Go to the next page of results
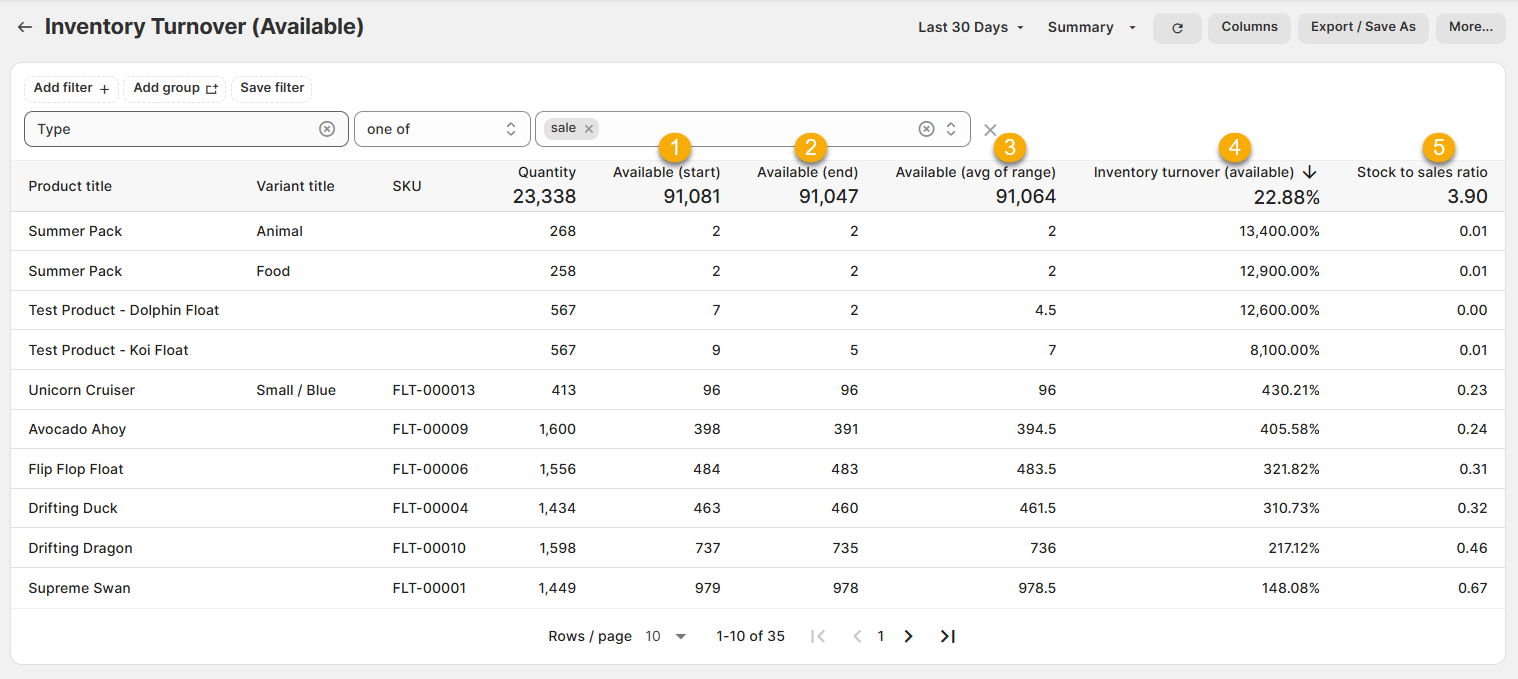The width and height of the screenshot is (1518, 679). pos(908,636)
